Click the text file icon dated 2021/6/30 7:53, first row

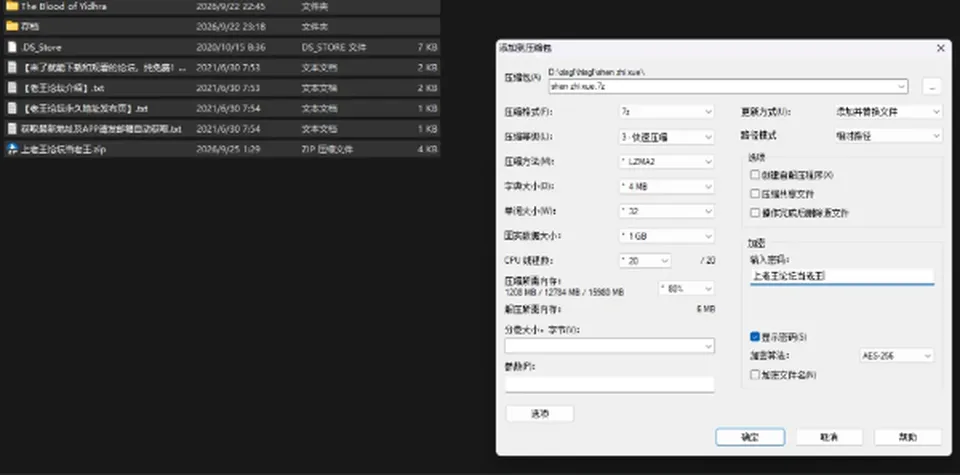pyautogui.click(x=12, y=67)
